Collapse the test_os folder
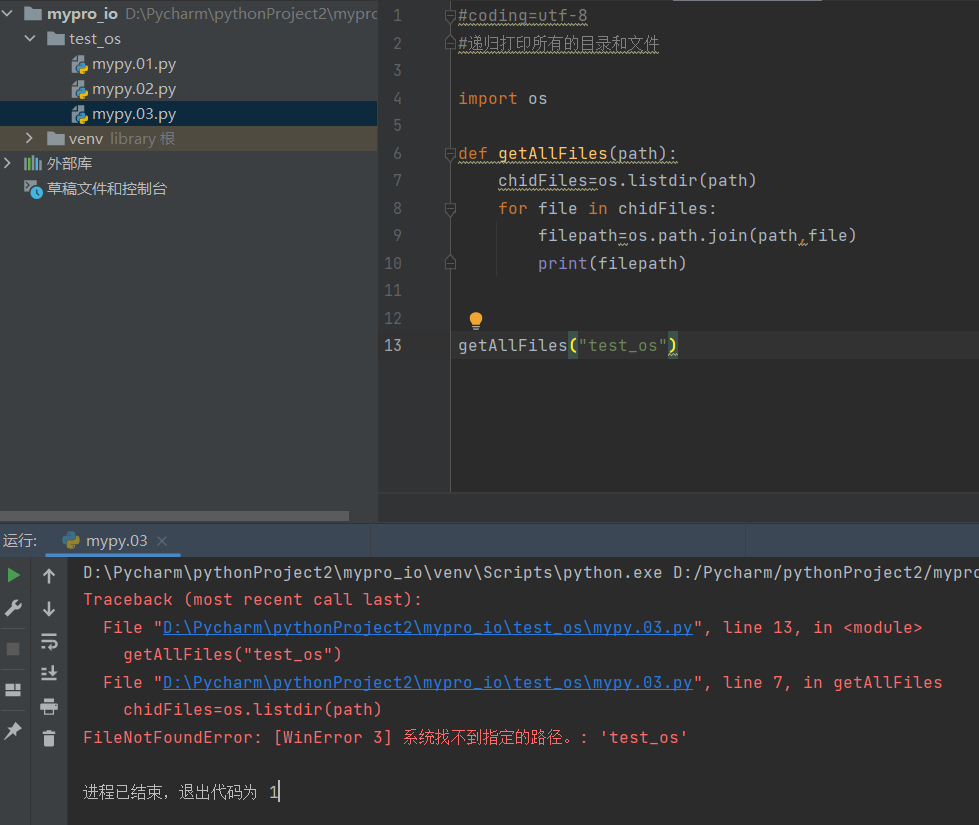 30,39
